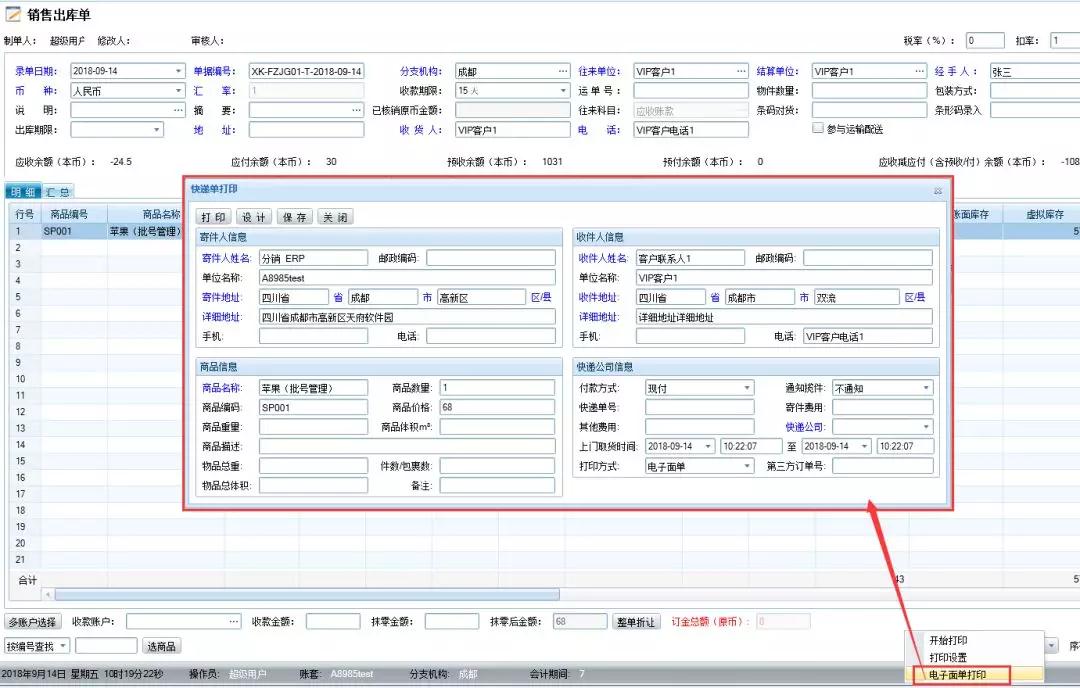This screenshot has width=1080, height=688.
Task: Click the 销售出库单 title icon
Action: (x=12, y=14)
